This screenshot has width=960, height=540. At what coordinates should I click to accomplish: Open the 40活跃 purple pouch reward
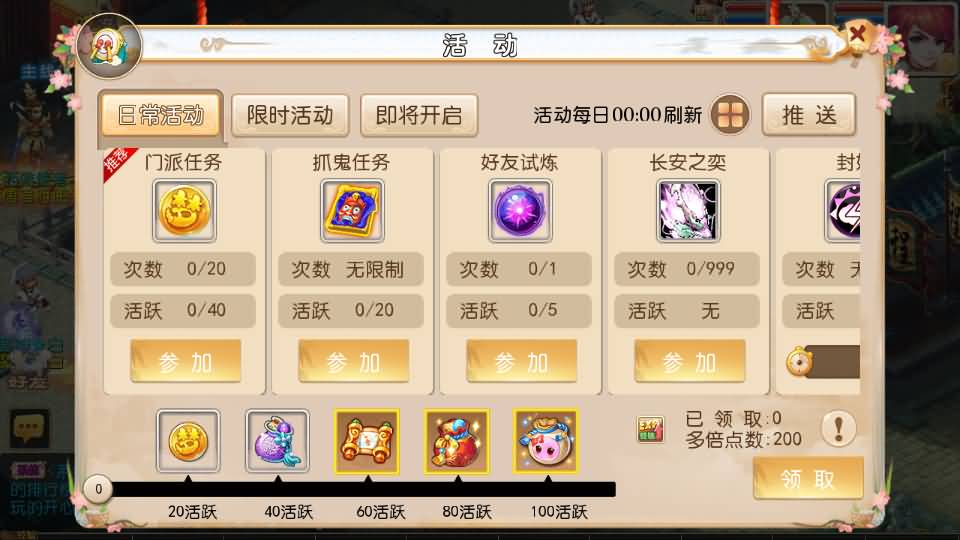click(x=277, y=441)
